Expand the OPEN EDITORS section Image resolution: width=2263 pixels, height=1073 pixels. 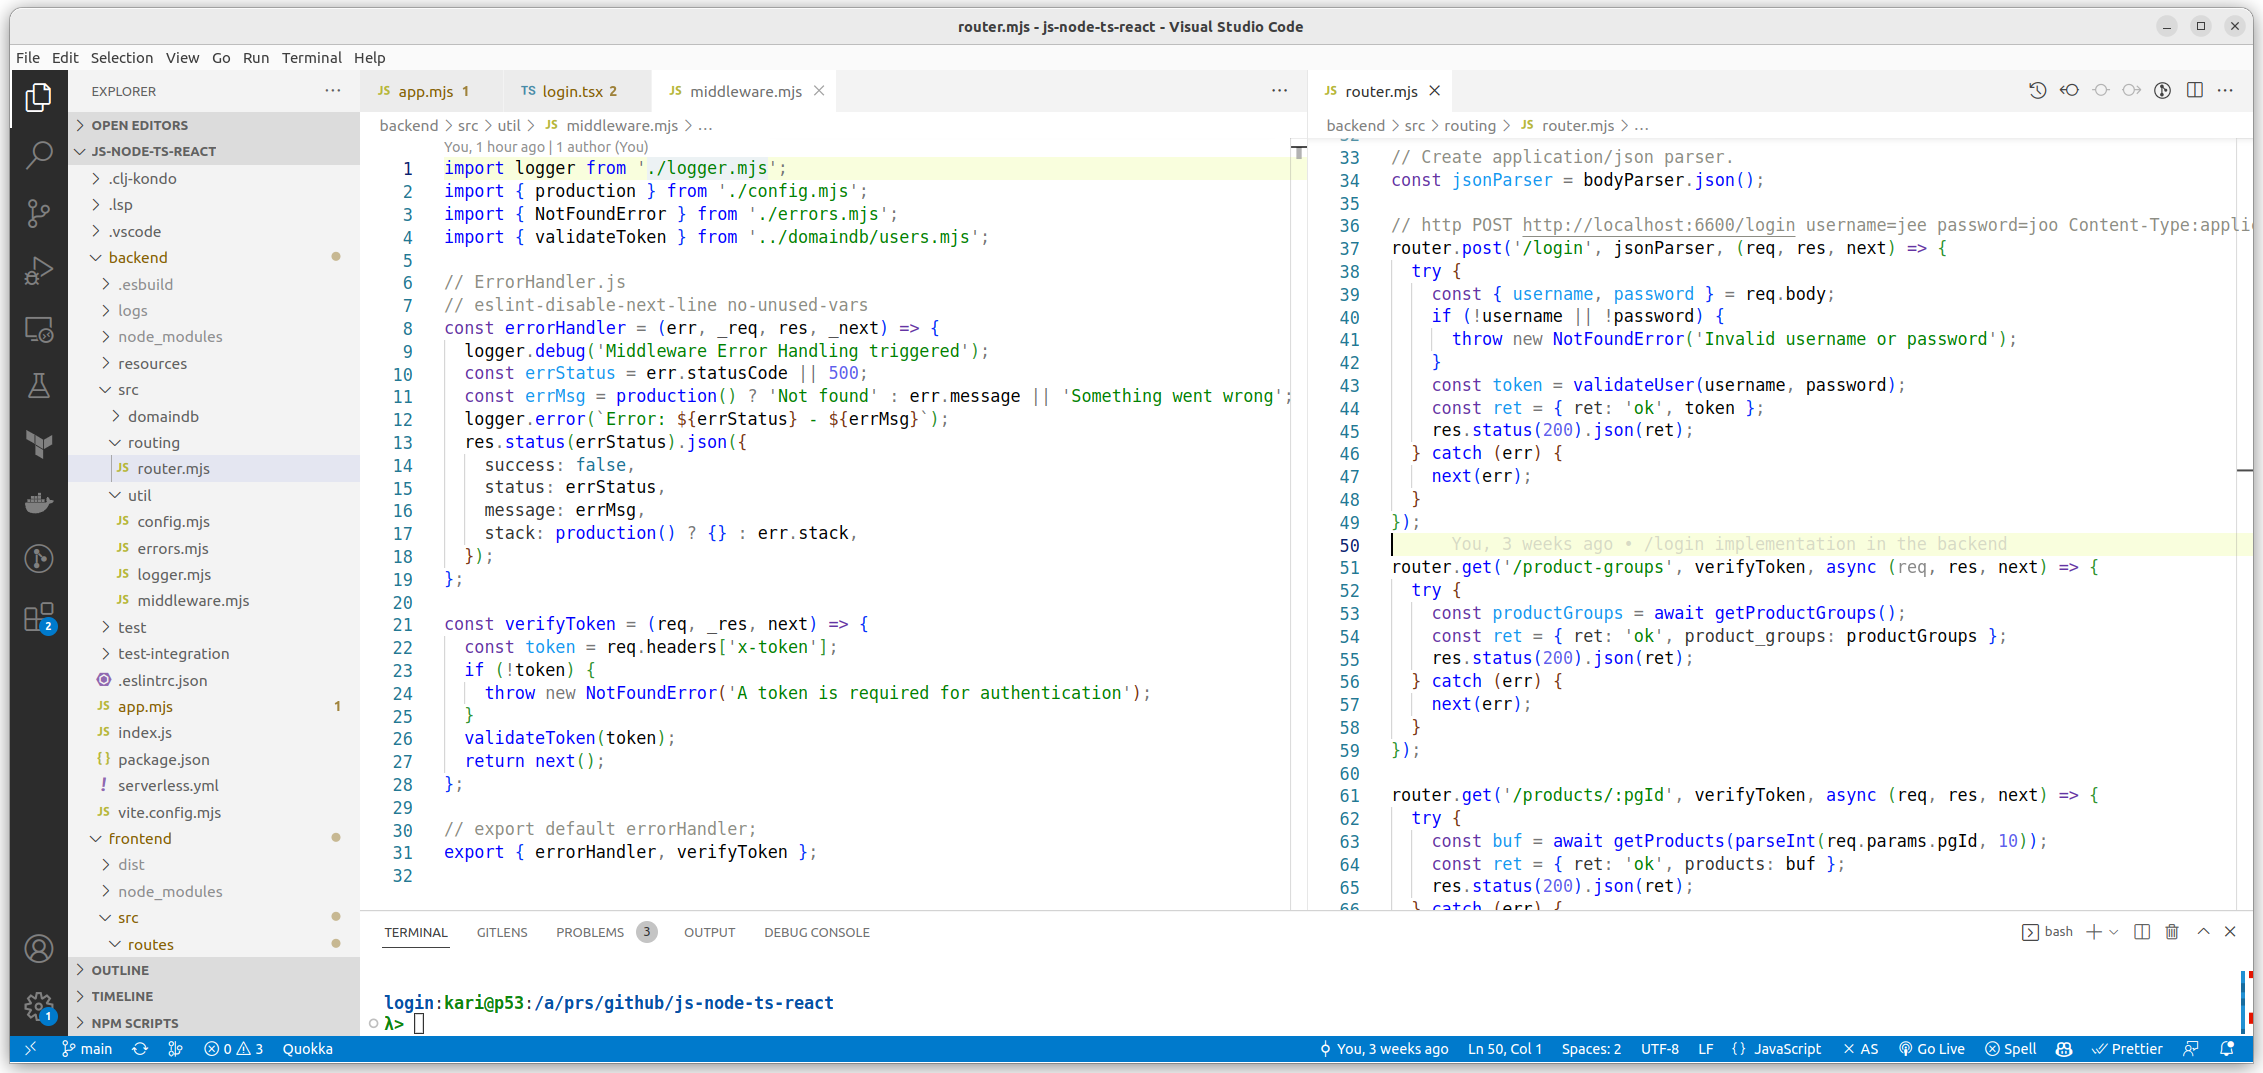coord(215,125)
